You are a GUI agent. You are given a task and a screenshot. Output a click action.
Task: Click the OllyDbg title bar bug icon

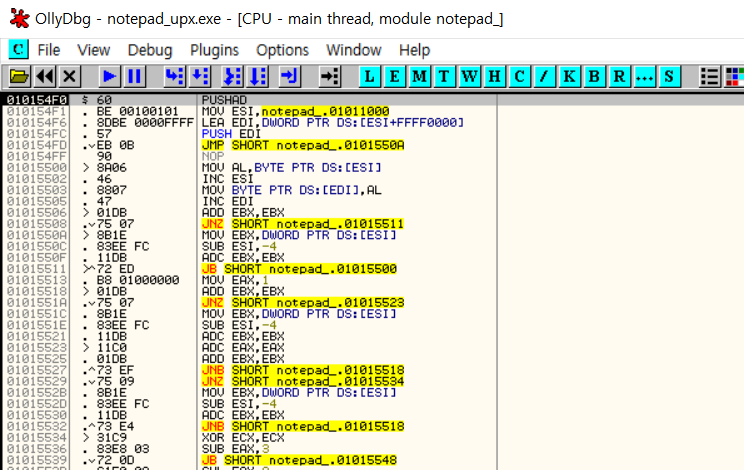pos(19,18)
